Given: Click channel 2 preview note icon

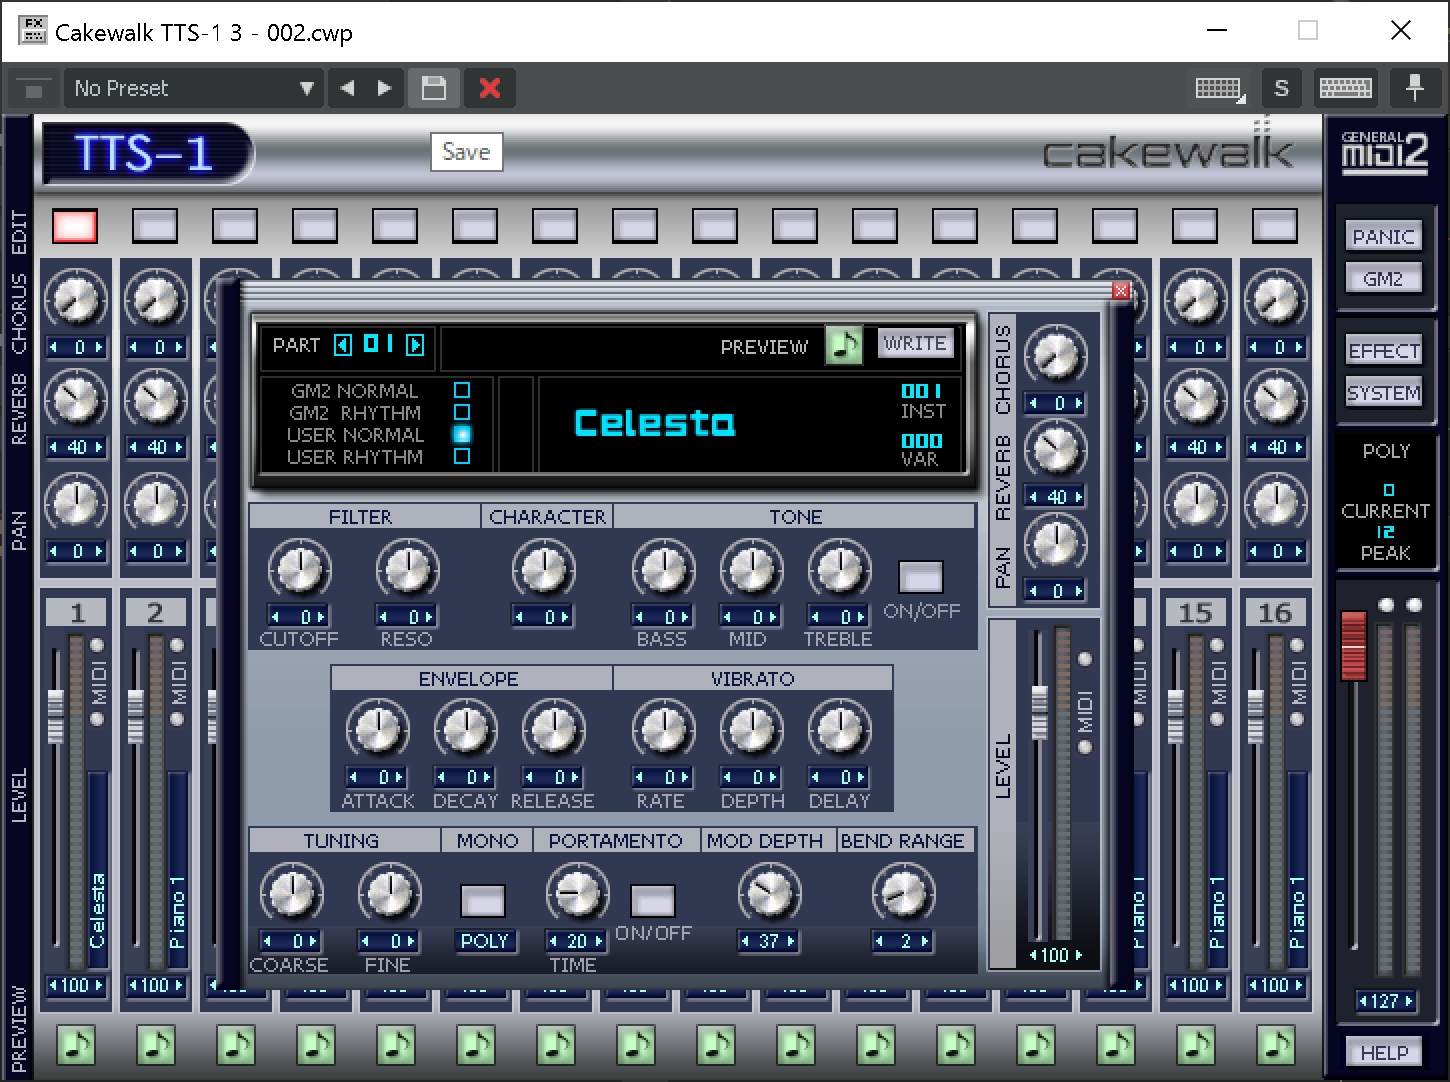Looking at the screenshot, I should (x=155, y=1046).
